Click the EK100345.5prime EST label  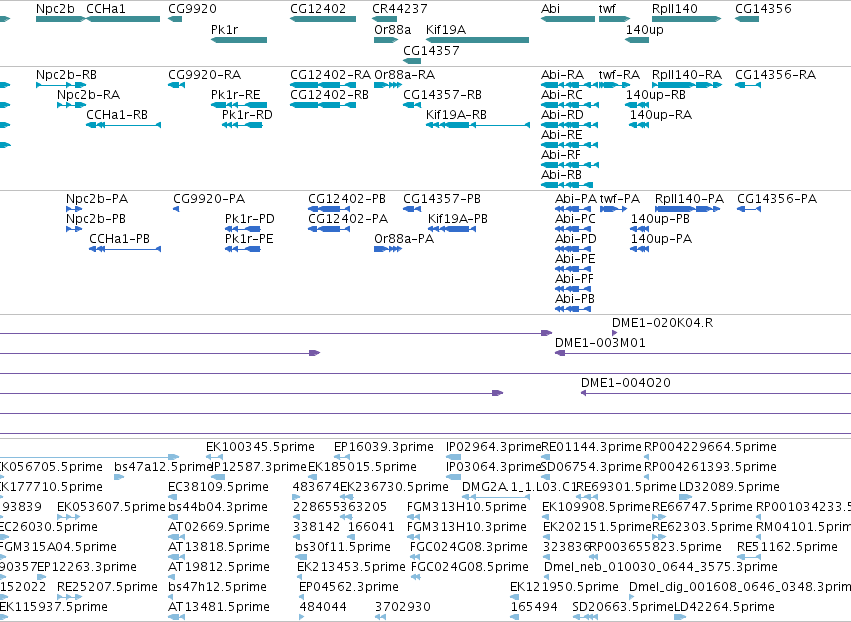pos(261,447)
